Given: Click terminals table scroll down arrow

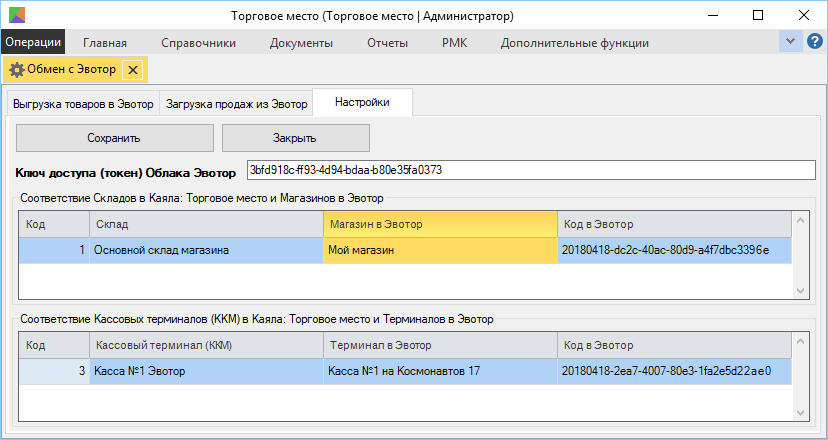Looking at the screenshot, I should pyautogui.click(x=800, y=413).
